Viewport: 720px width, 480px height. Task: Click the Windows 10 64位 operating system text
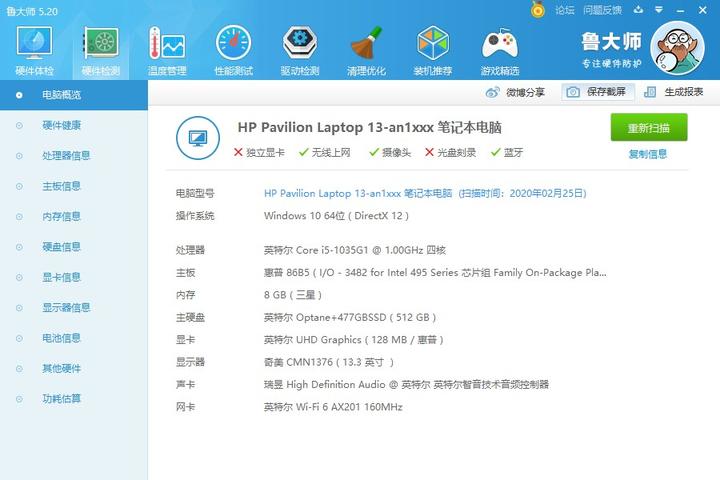(x=336, y=216)
